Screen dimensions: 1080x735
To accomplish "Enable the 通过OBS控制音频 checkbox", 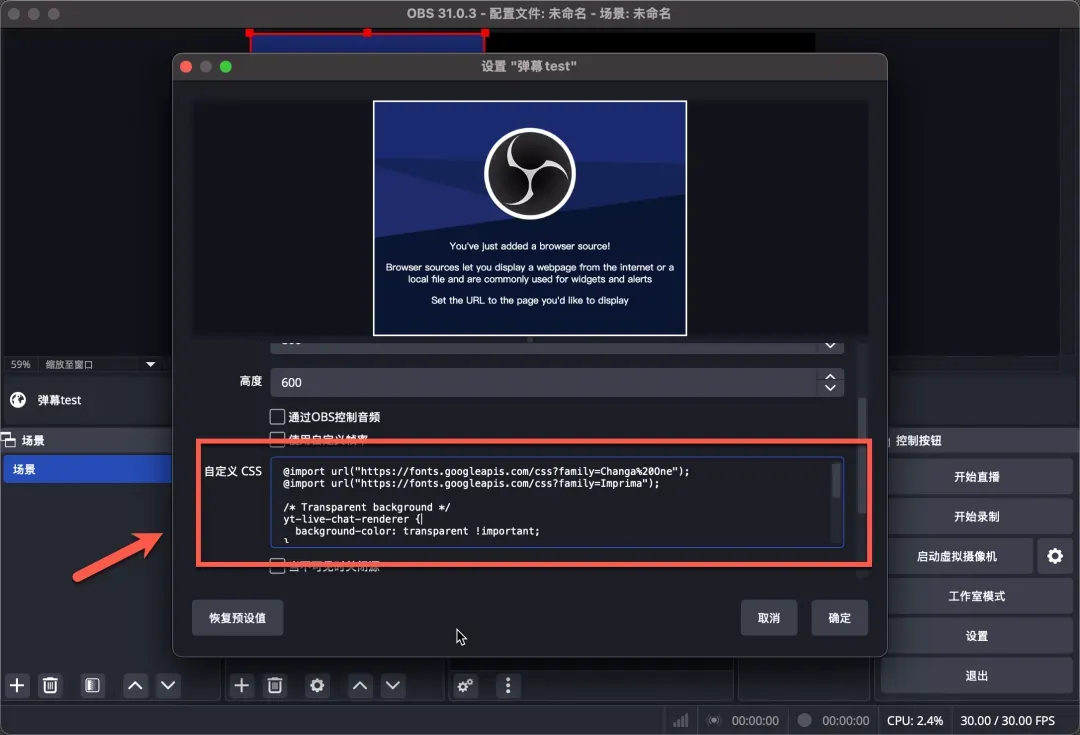I will [x=277, y=417].
